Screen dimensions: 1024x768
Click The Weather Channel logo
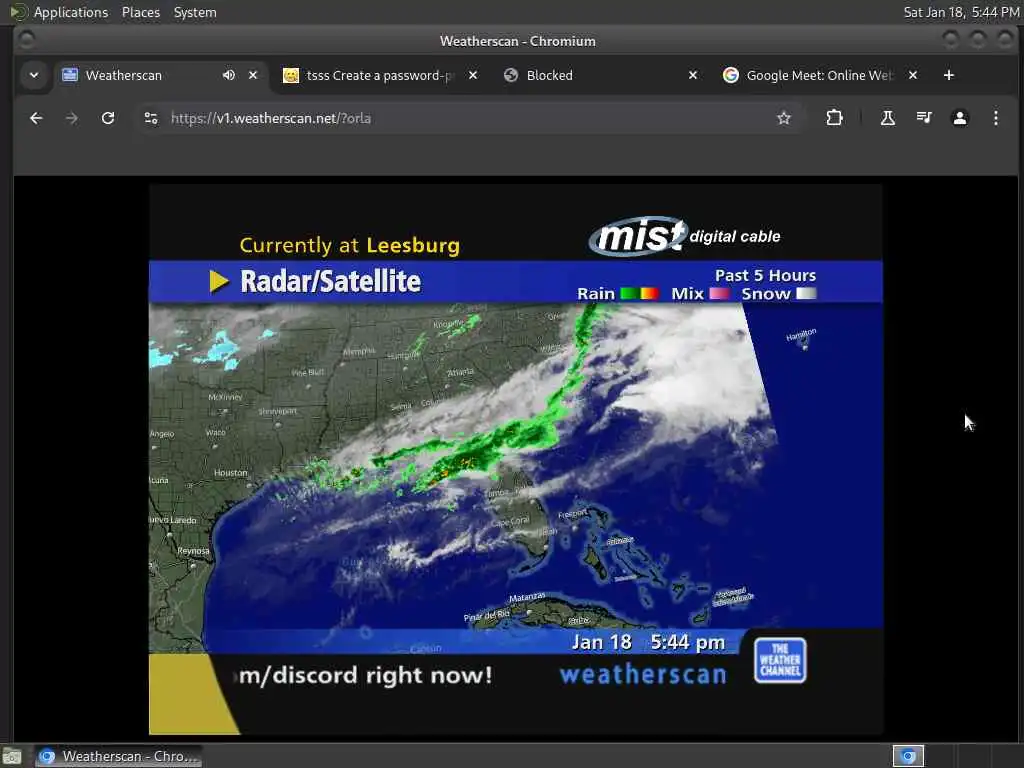coord(780,660)
